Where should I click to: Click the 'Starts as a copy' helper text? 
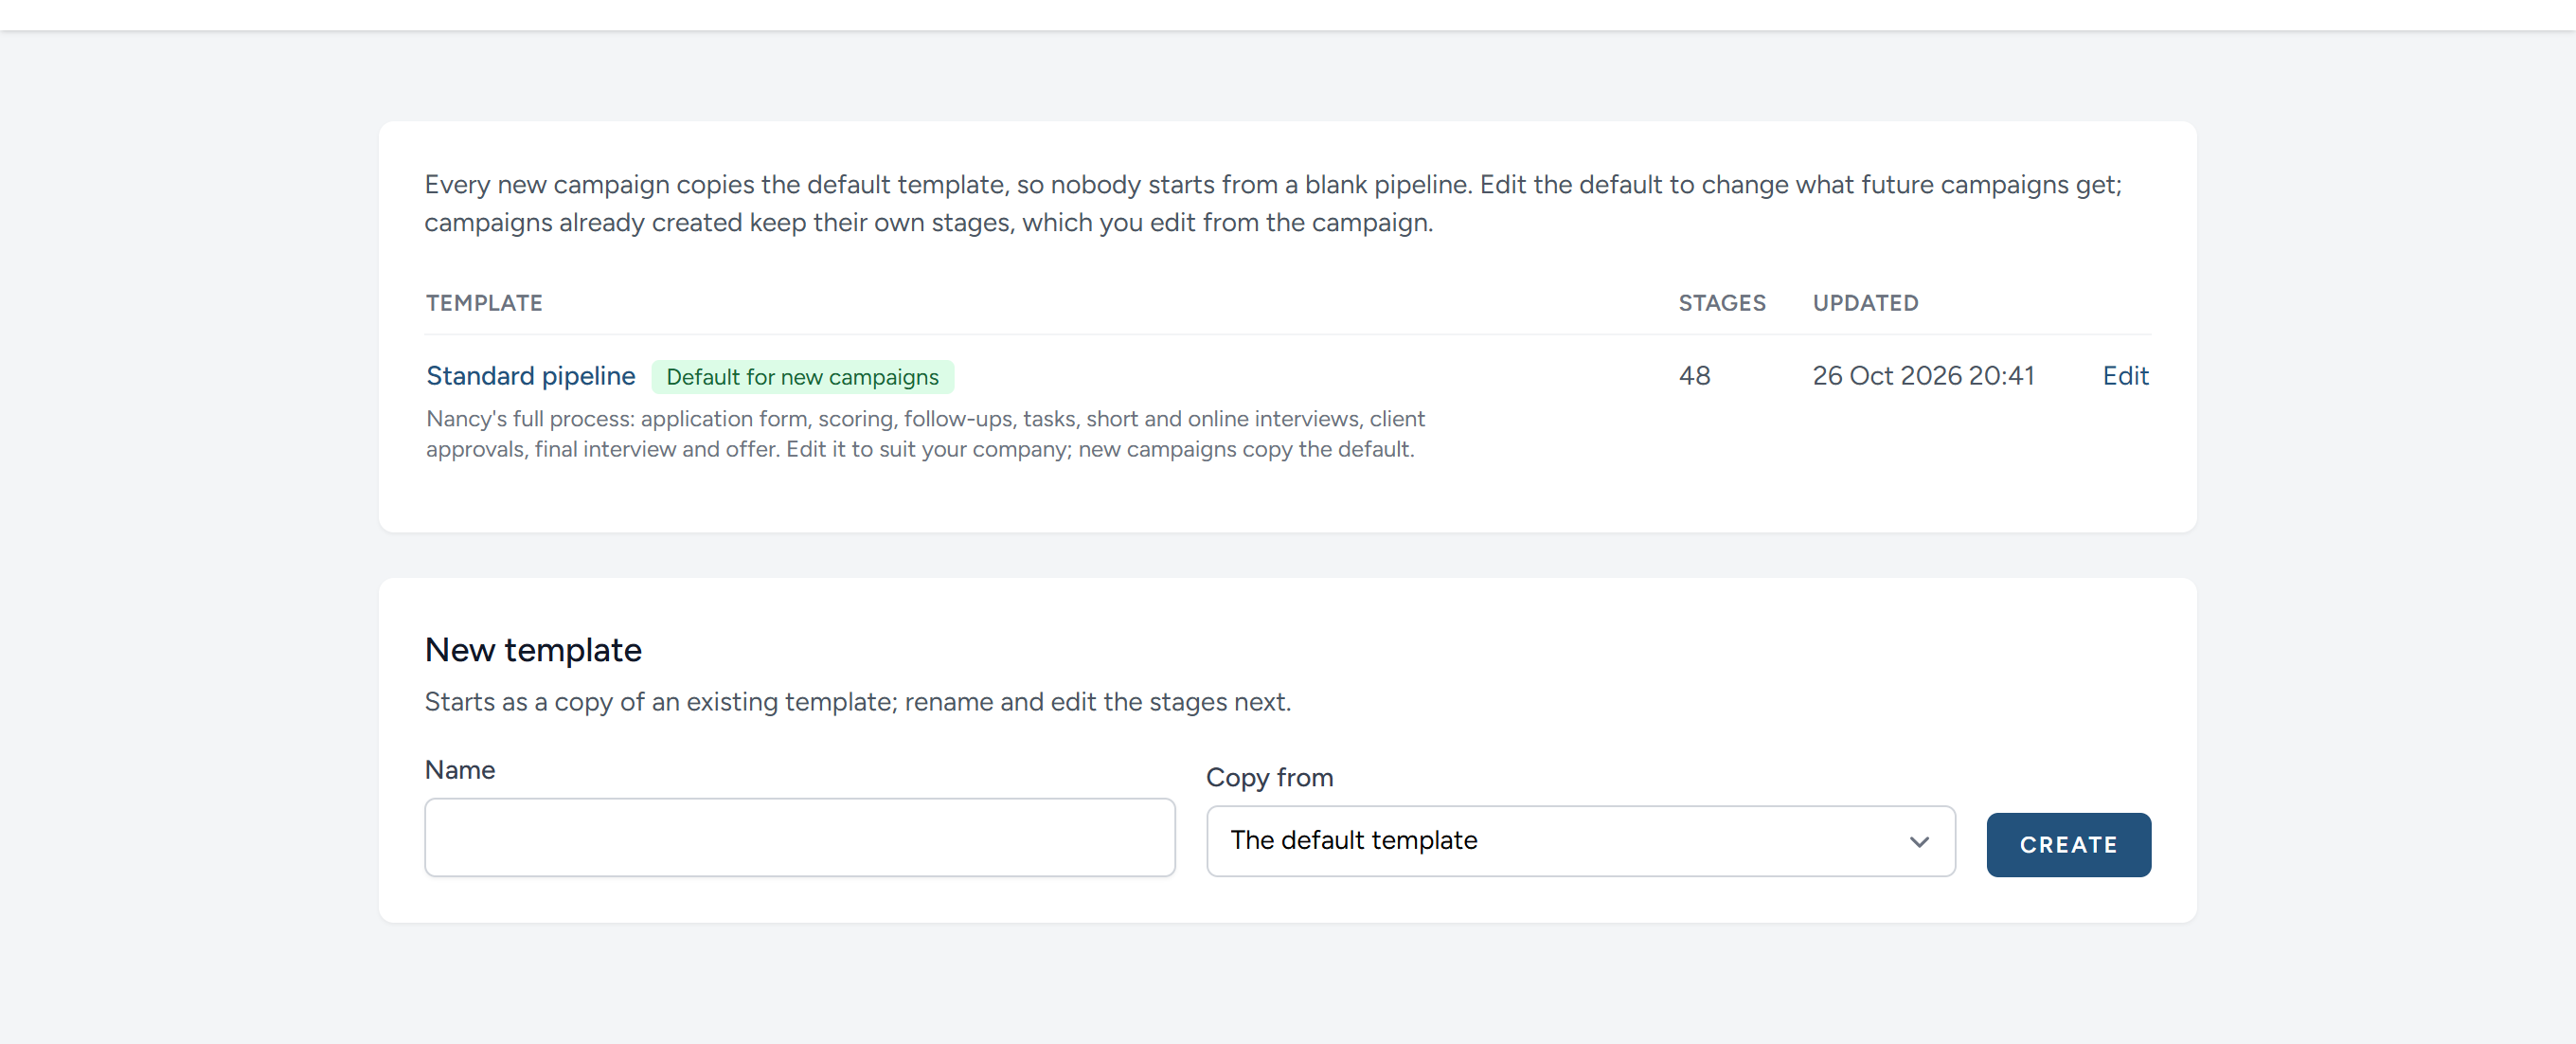tap(857, 702)
